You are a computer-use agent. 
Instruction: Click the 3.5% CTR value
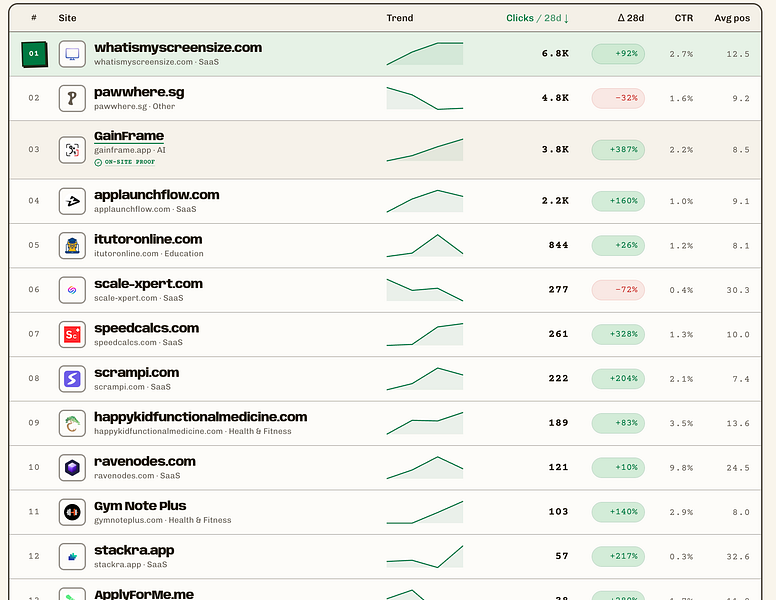pyautogui.click(x=681, y=423)
